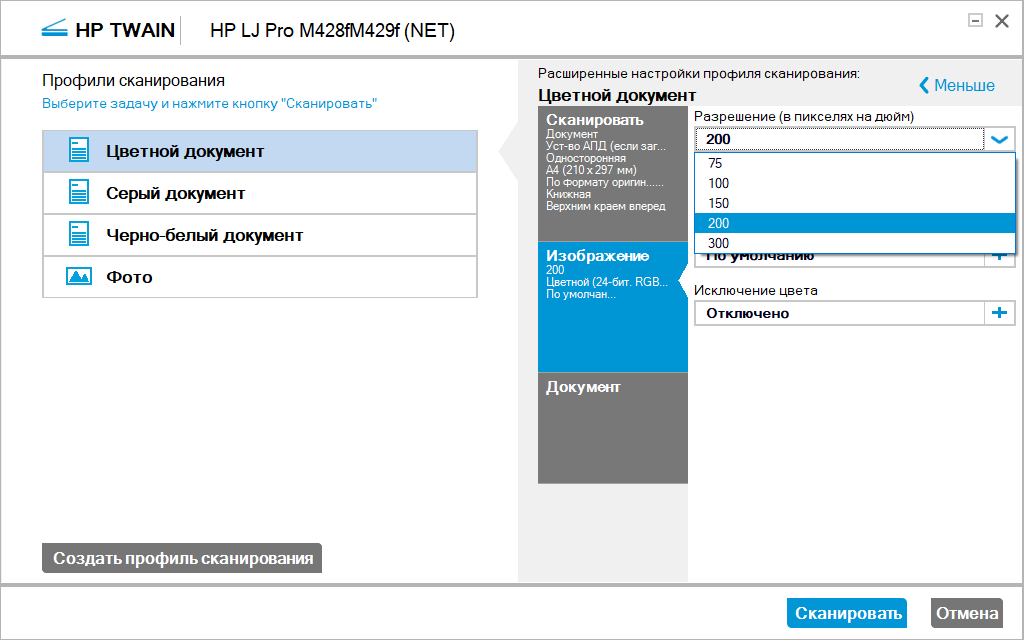
Task: Open the Изображение settings tab
Action: point(612,307)
